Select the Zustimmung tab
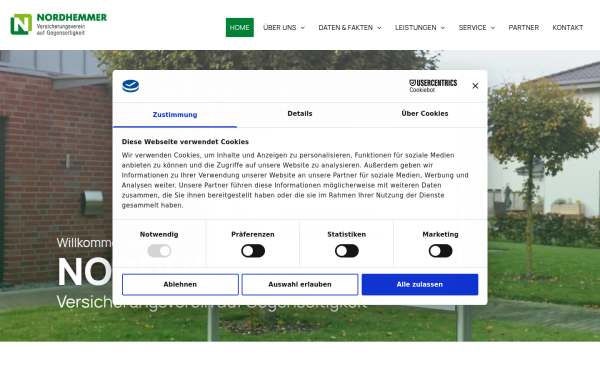The width and height of the screenshot is (600, 375). pos(175,115)
